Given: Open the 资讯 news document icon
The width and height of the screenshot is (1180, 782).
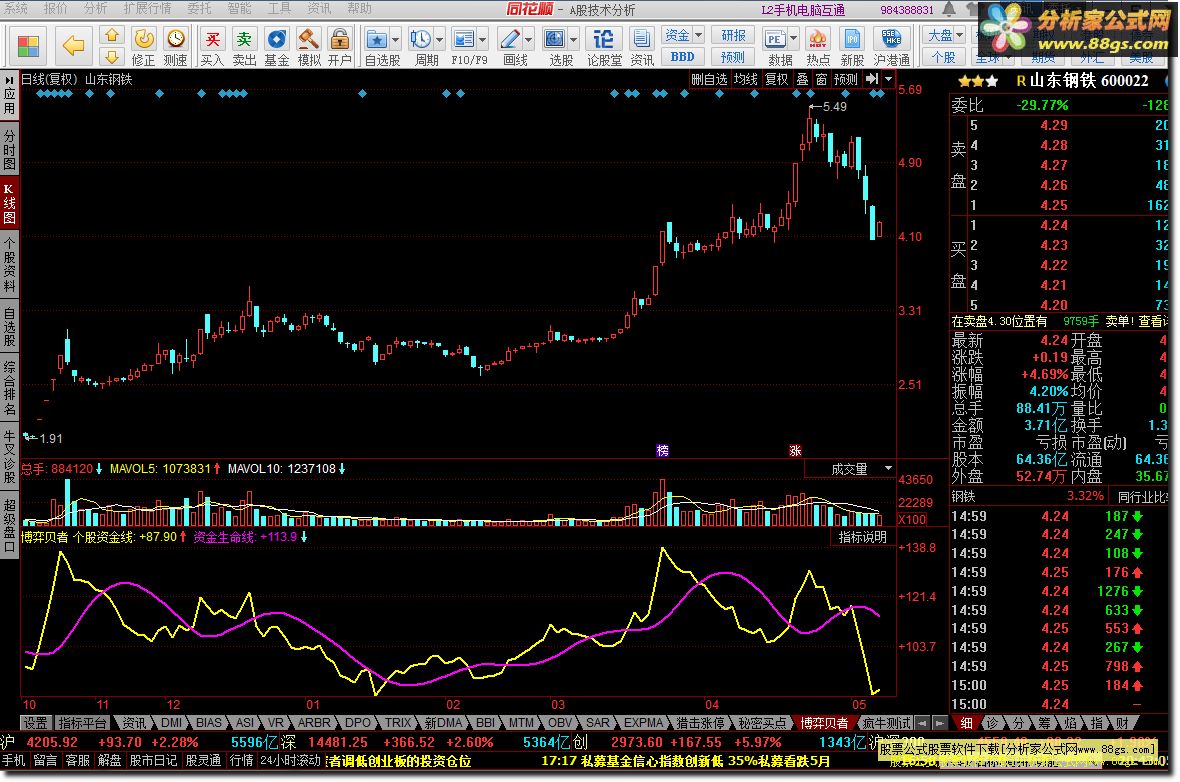Looking at the screenshot, I should (641, 47).
